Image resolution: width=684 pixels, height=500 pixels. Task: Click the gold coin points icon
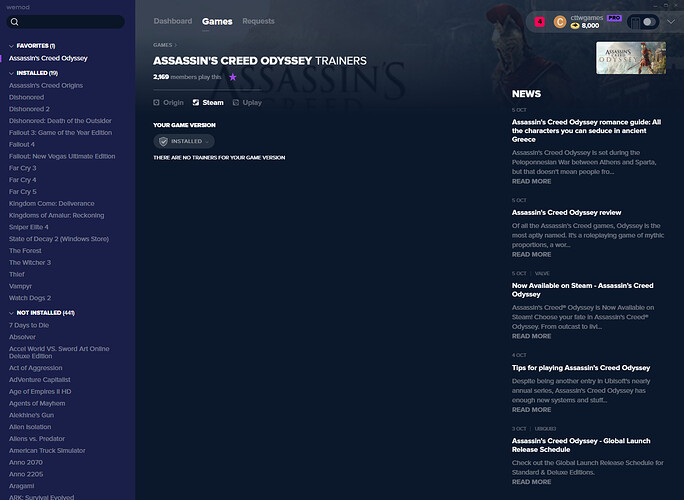pos(574,26)
